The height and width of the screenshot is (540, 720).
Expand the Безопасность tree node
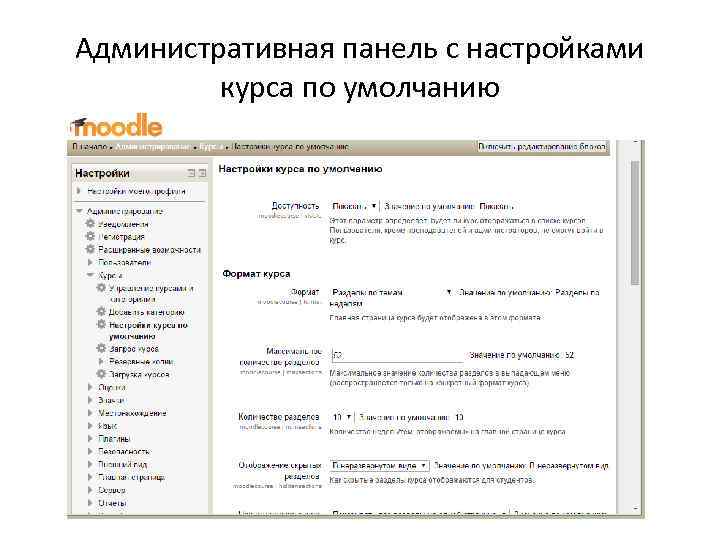[90, 452]
